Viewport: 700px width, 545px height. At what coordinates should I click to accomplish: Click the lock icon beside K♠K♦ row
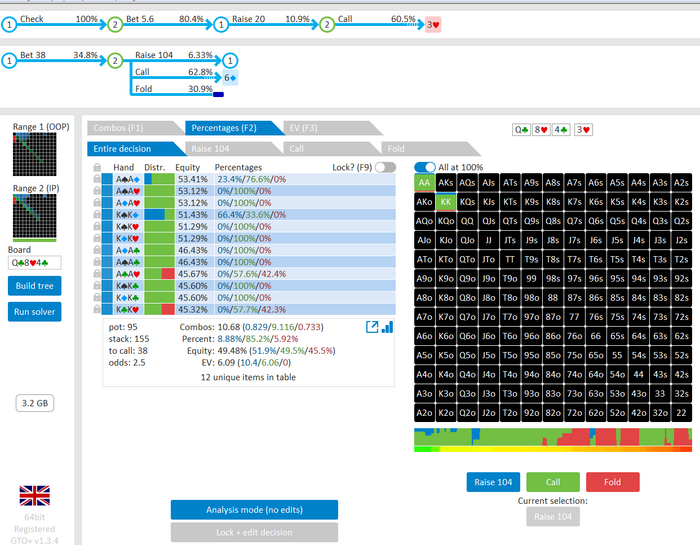(97, 214)
